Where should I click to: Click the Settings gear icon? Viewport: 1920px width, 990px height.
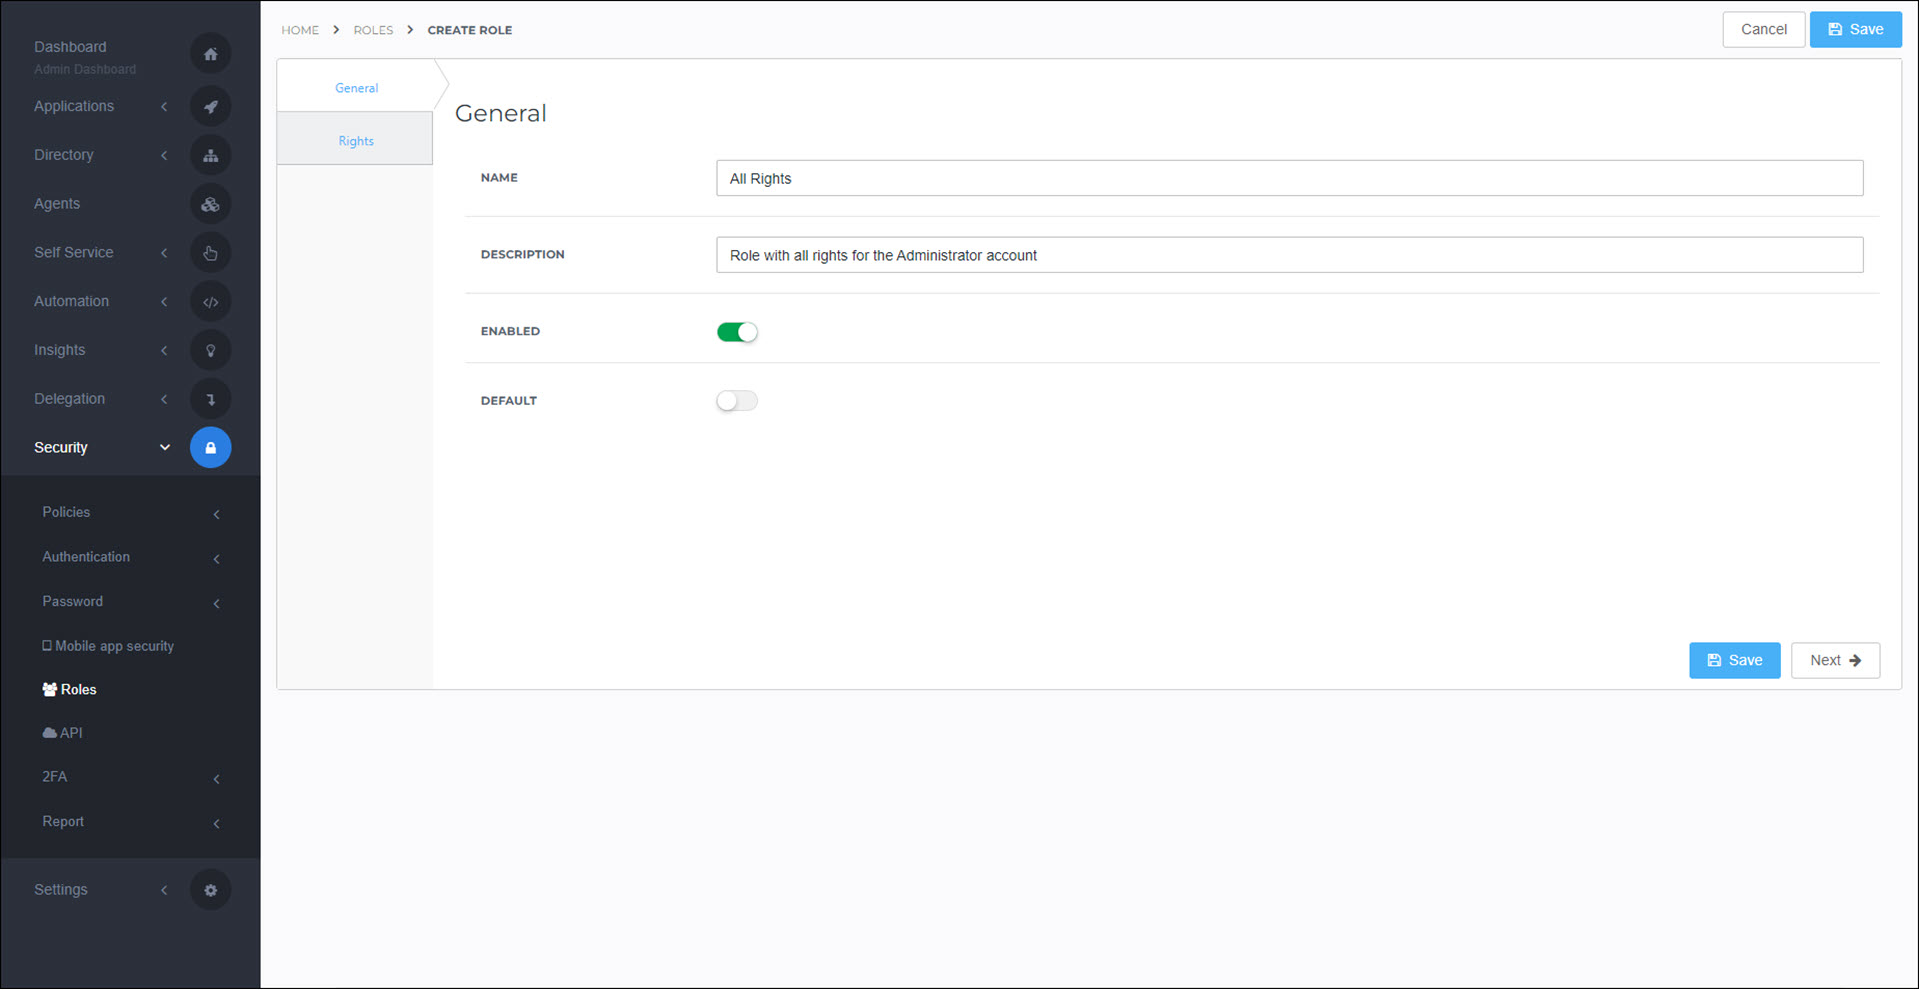[210, 890]
